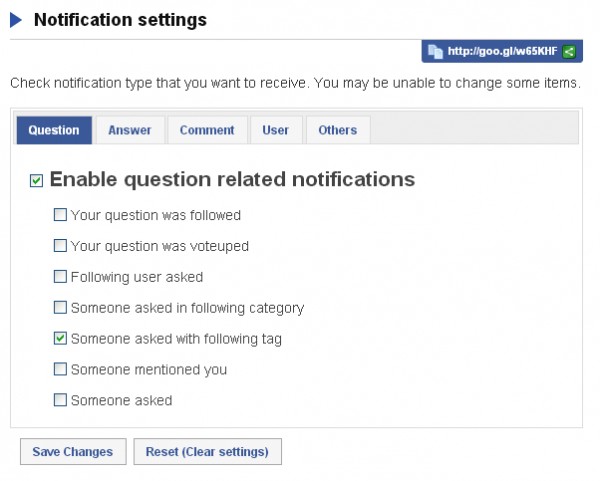
Task: Tick the 'Following user asked' checkbox
Action: (60, 277)
